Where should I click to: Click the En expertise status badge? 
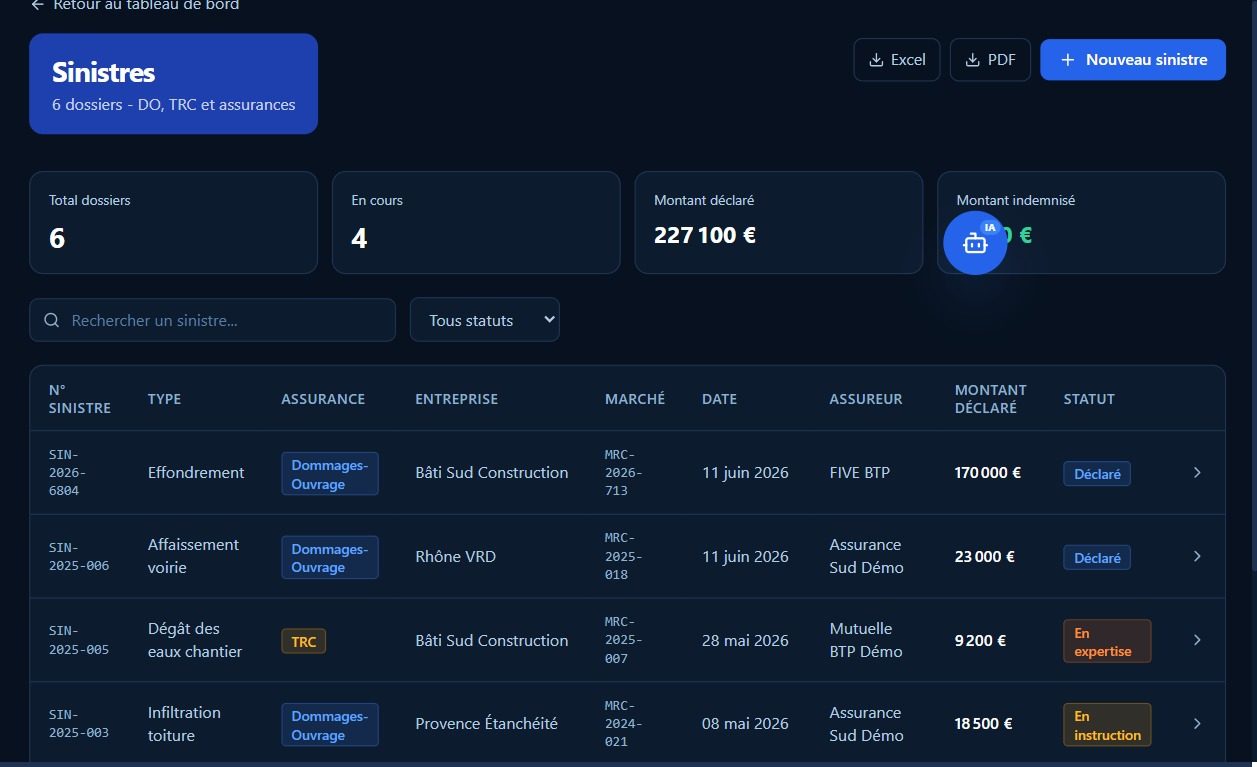point(1107,641)
